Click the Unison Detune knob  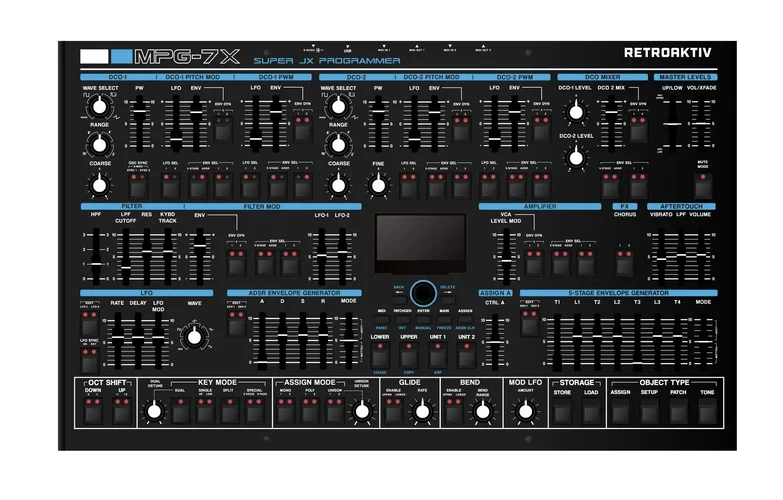[362, 411]
